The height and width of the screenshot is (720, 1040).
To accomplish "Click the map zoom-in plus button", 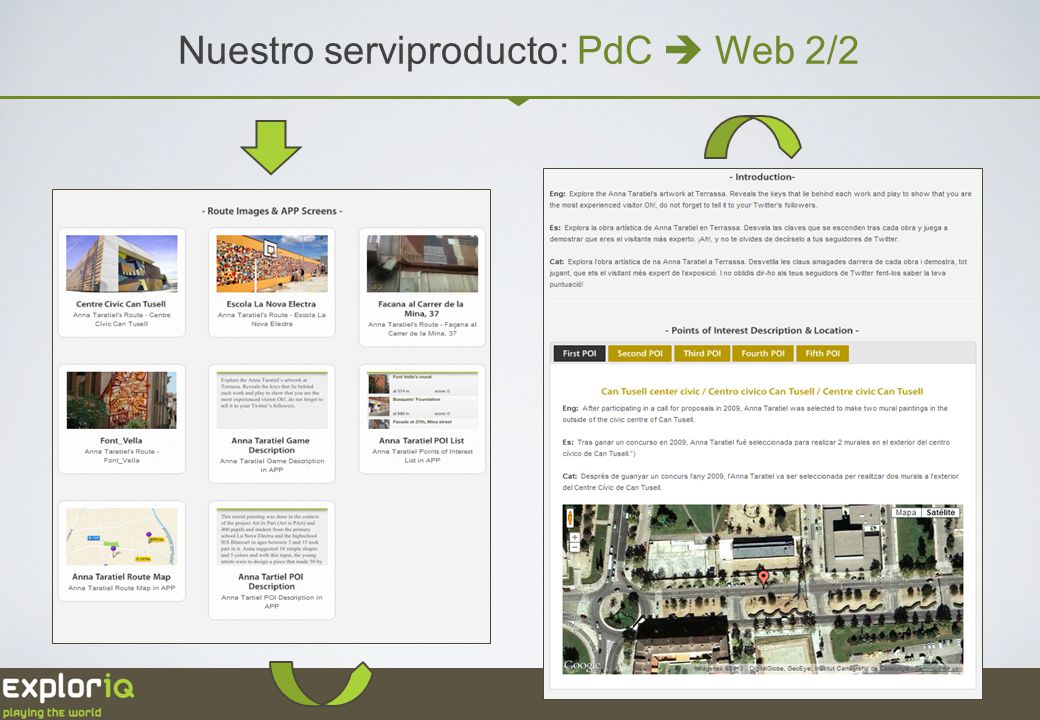I will 574,537.
